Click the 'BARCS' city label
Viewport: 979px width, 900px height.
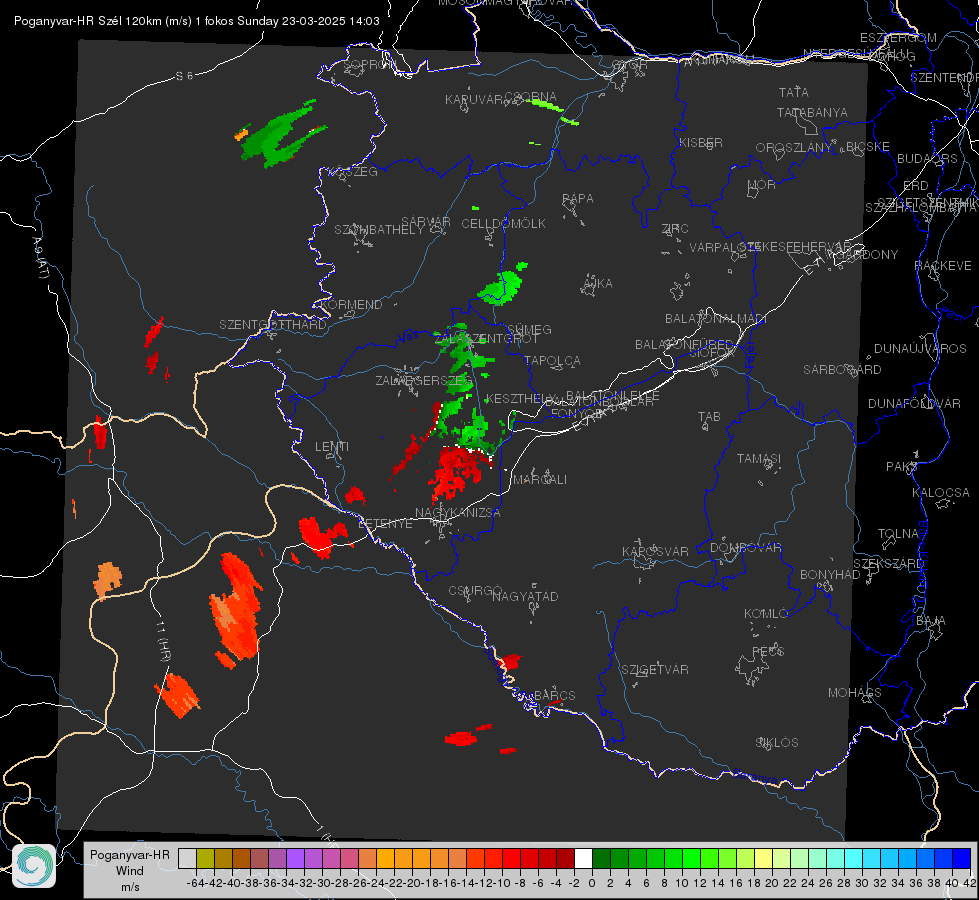point(554,695)
